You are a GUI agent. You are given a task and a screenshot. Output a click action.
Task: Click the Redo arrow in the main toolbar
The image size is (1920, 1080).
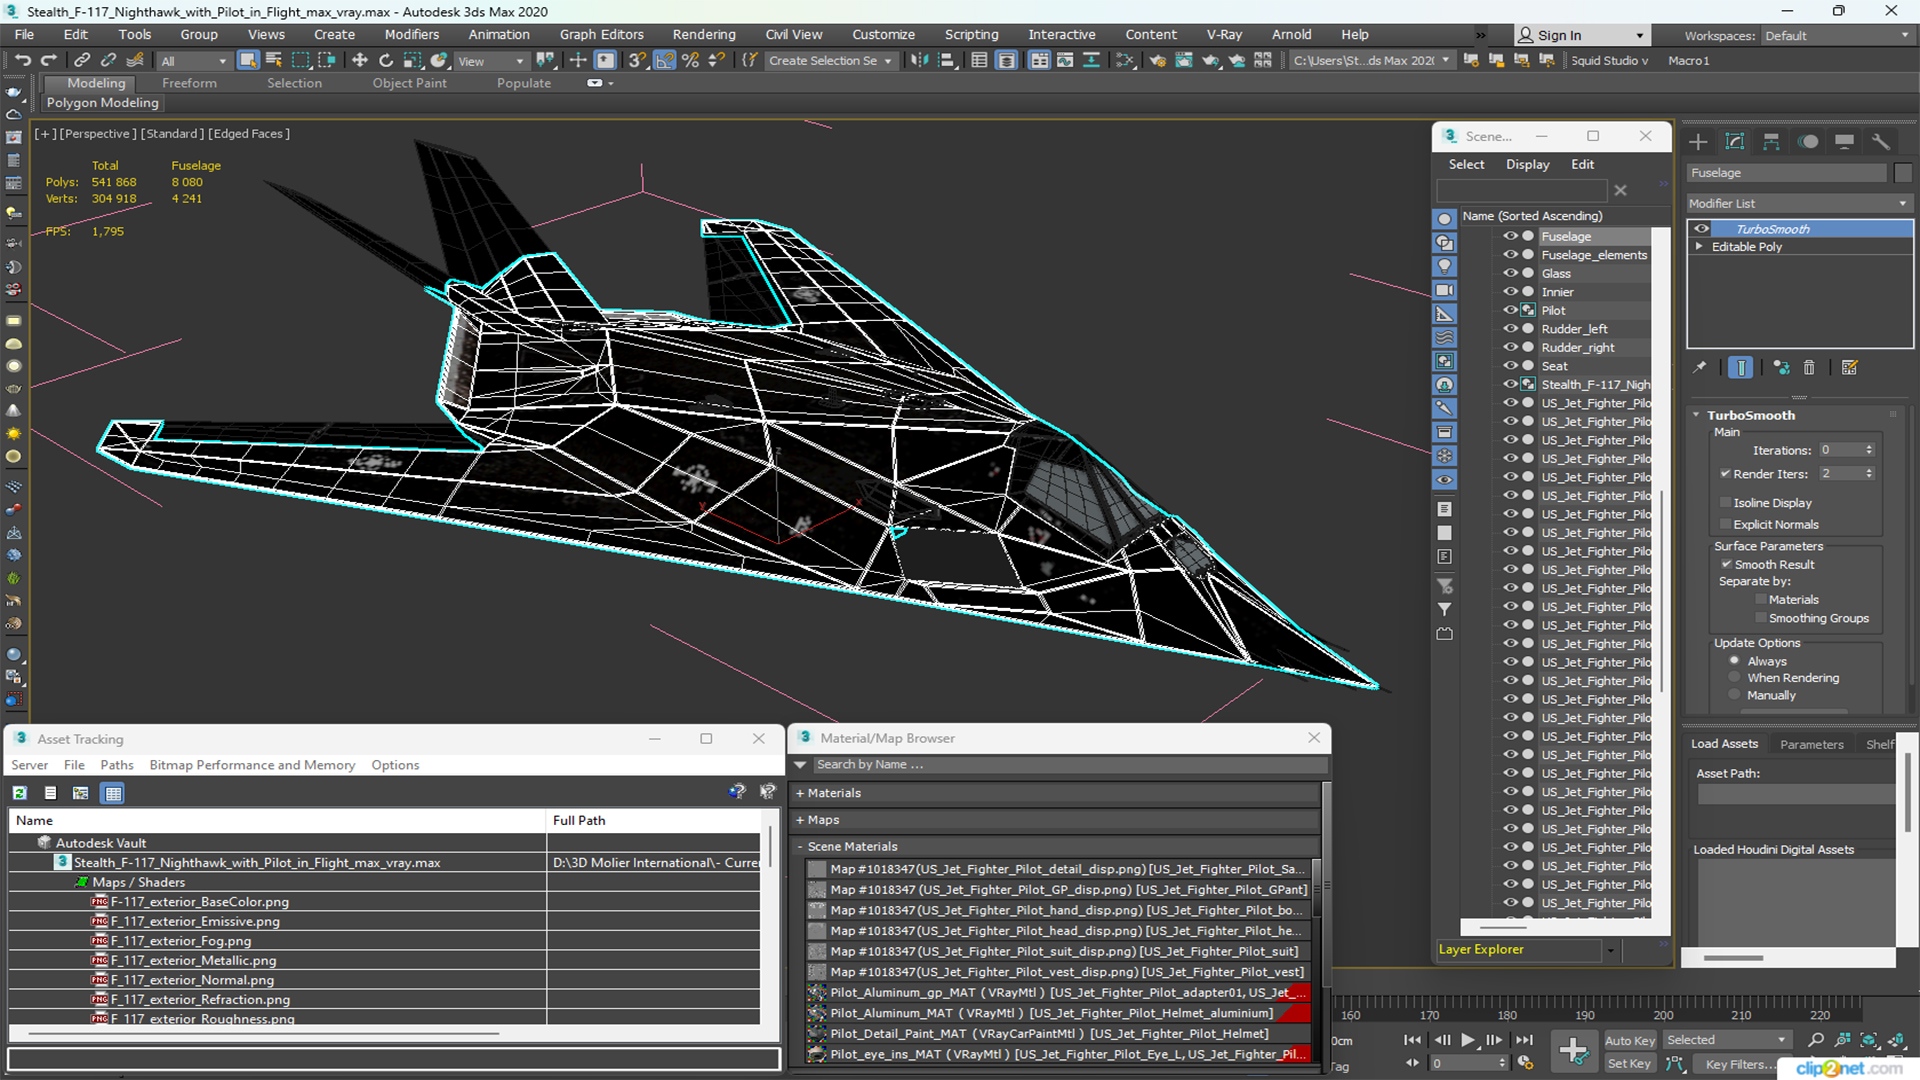coord(48,60)
